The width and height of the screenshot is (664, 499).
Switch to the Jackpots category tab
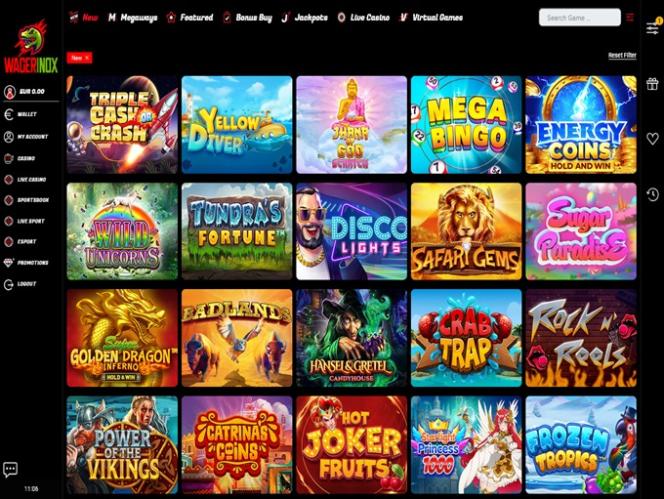click(x=304, y=18)
